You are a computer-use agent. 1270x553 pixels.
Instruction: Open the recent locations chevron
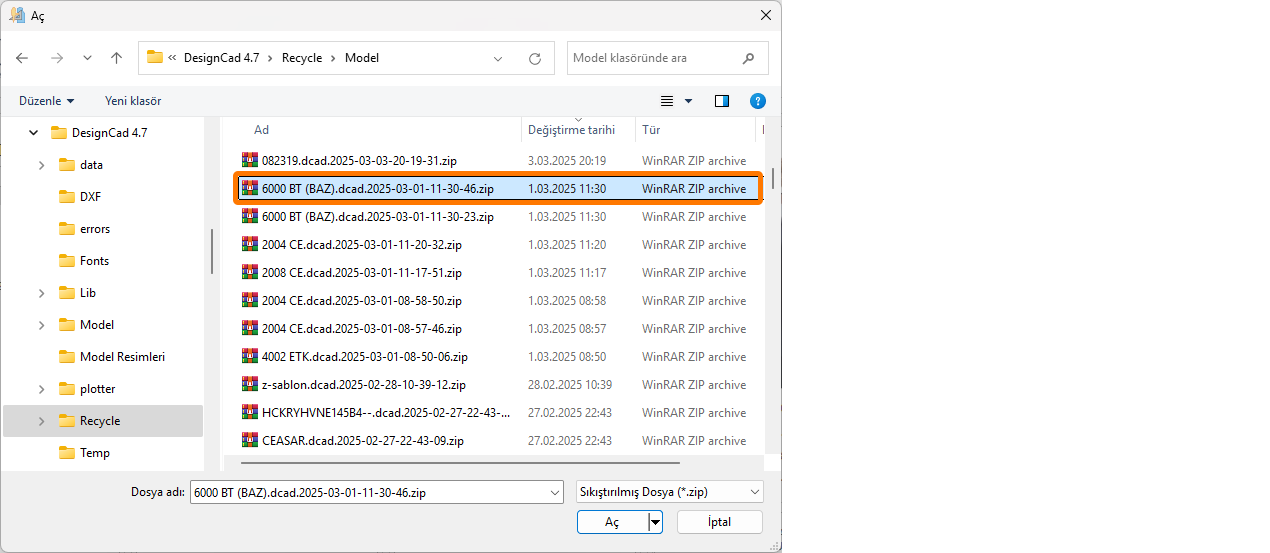pos(87,58)
